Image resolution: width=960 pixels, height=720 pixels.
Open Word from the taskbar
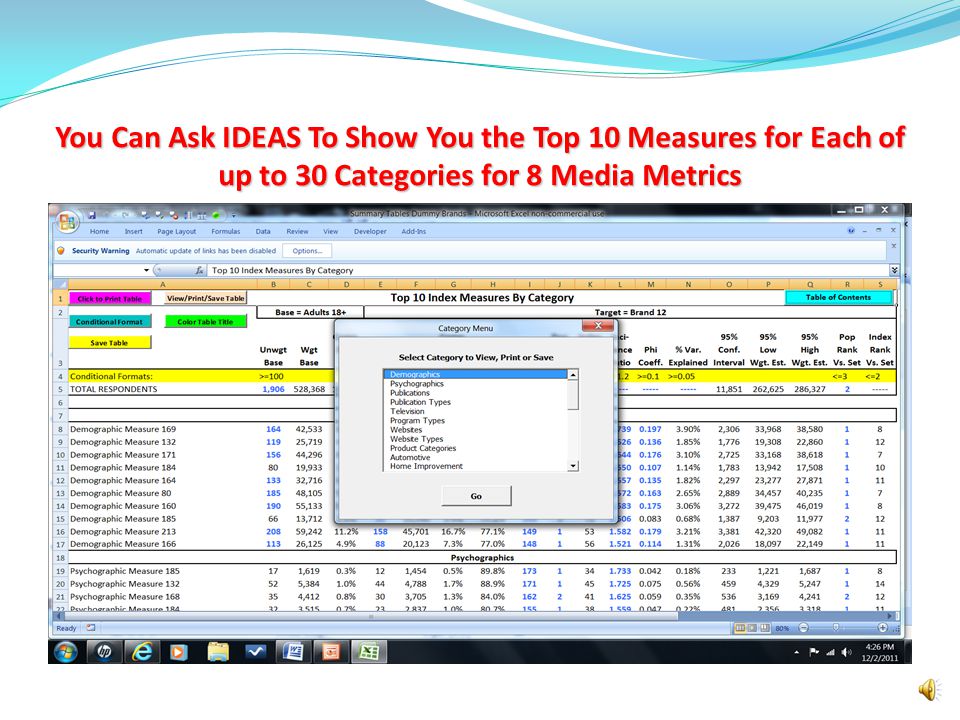(x=293, y=652)
